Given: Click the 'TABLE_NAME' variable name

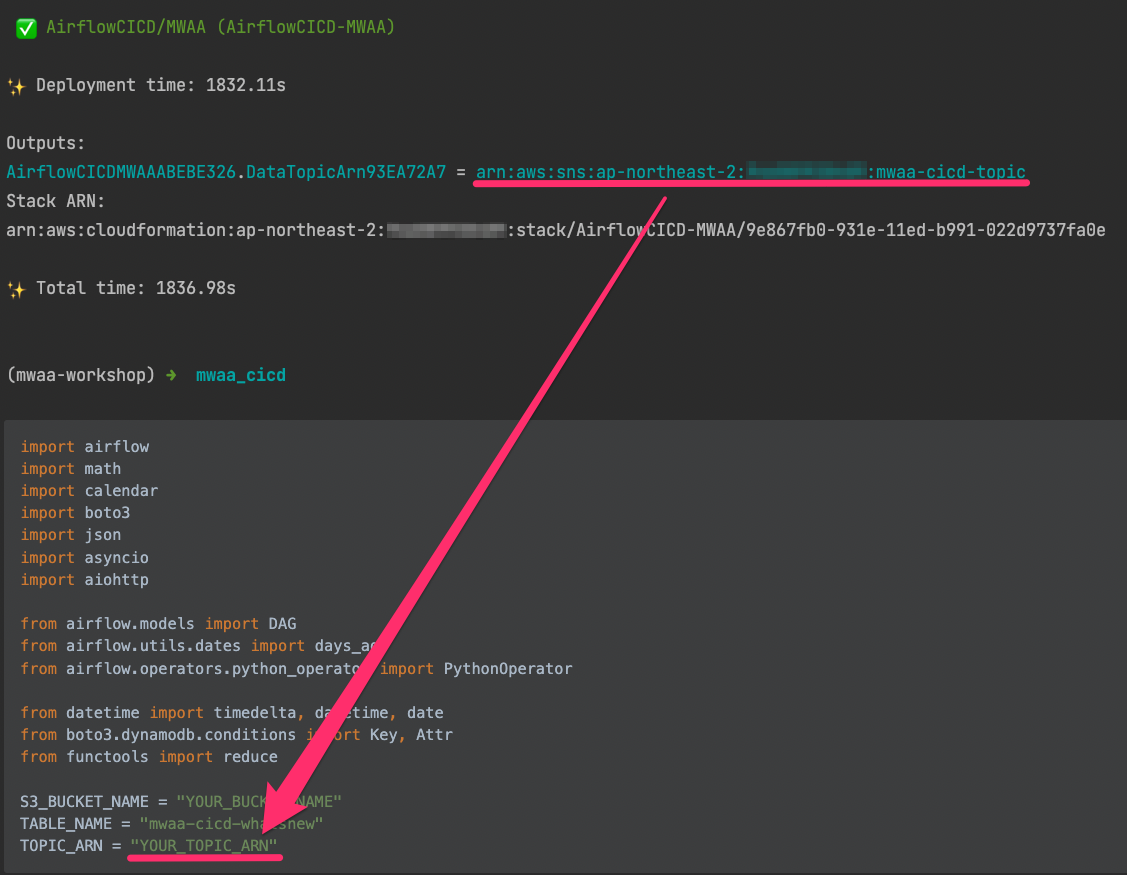Looking at the screenshot, I should pyautogui.click(x=66, y=824).
